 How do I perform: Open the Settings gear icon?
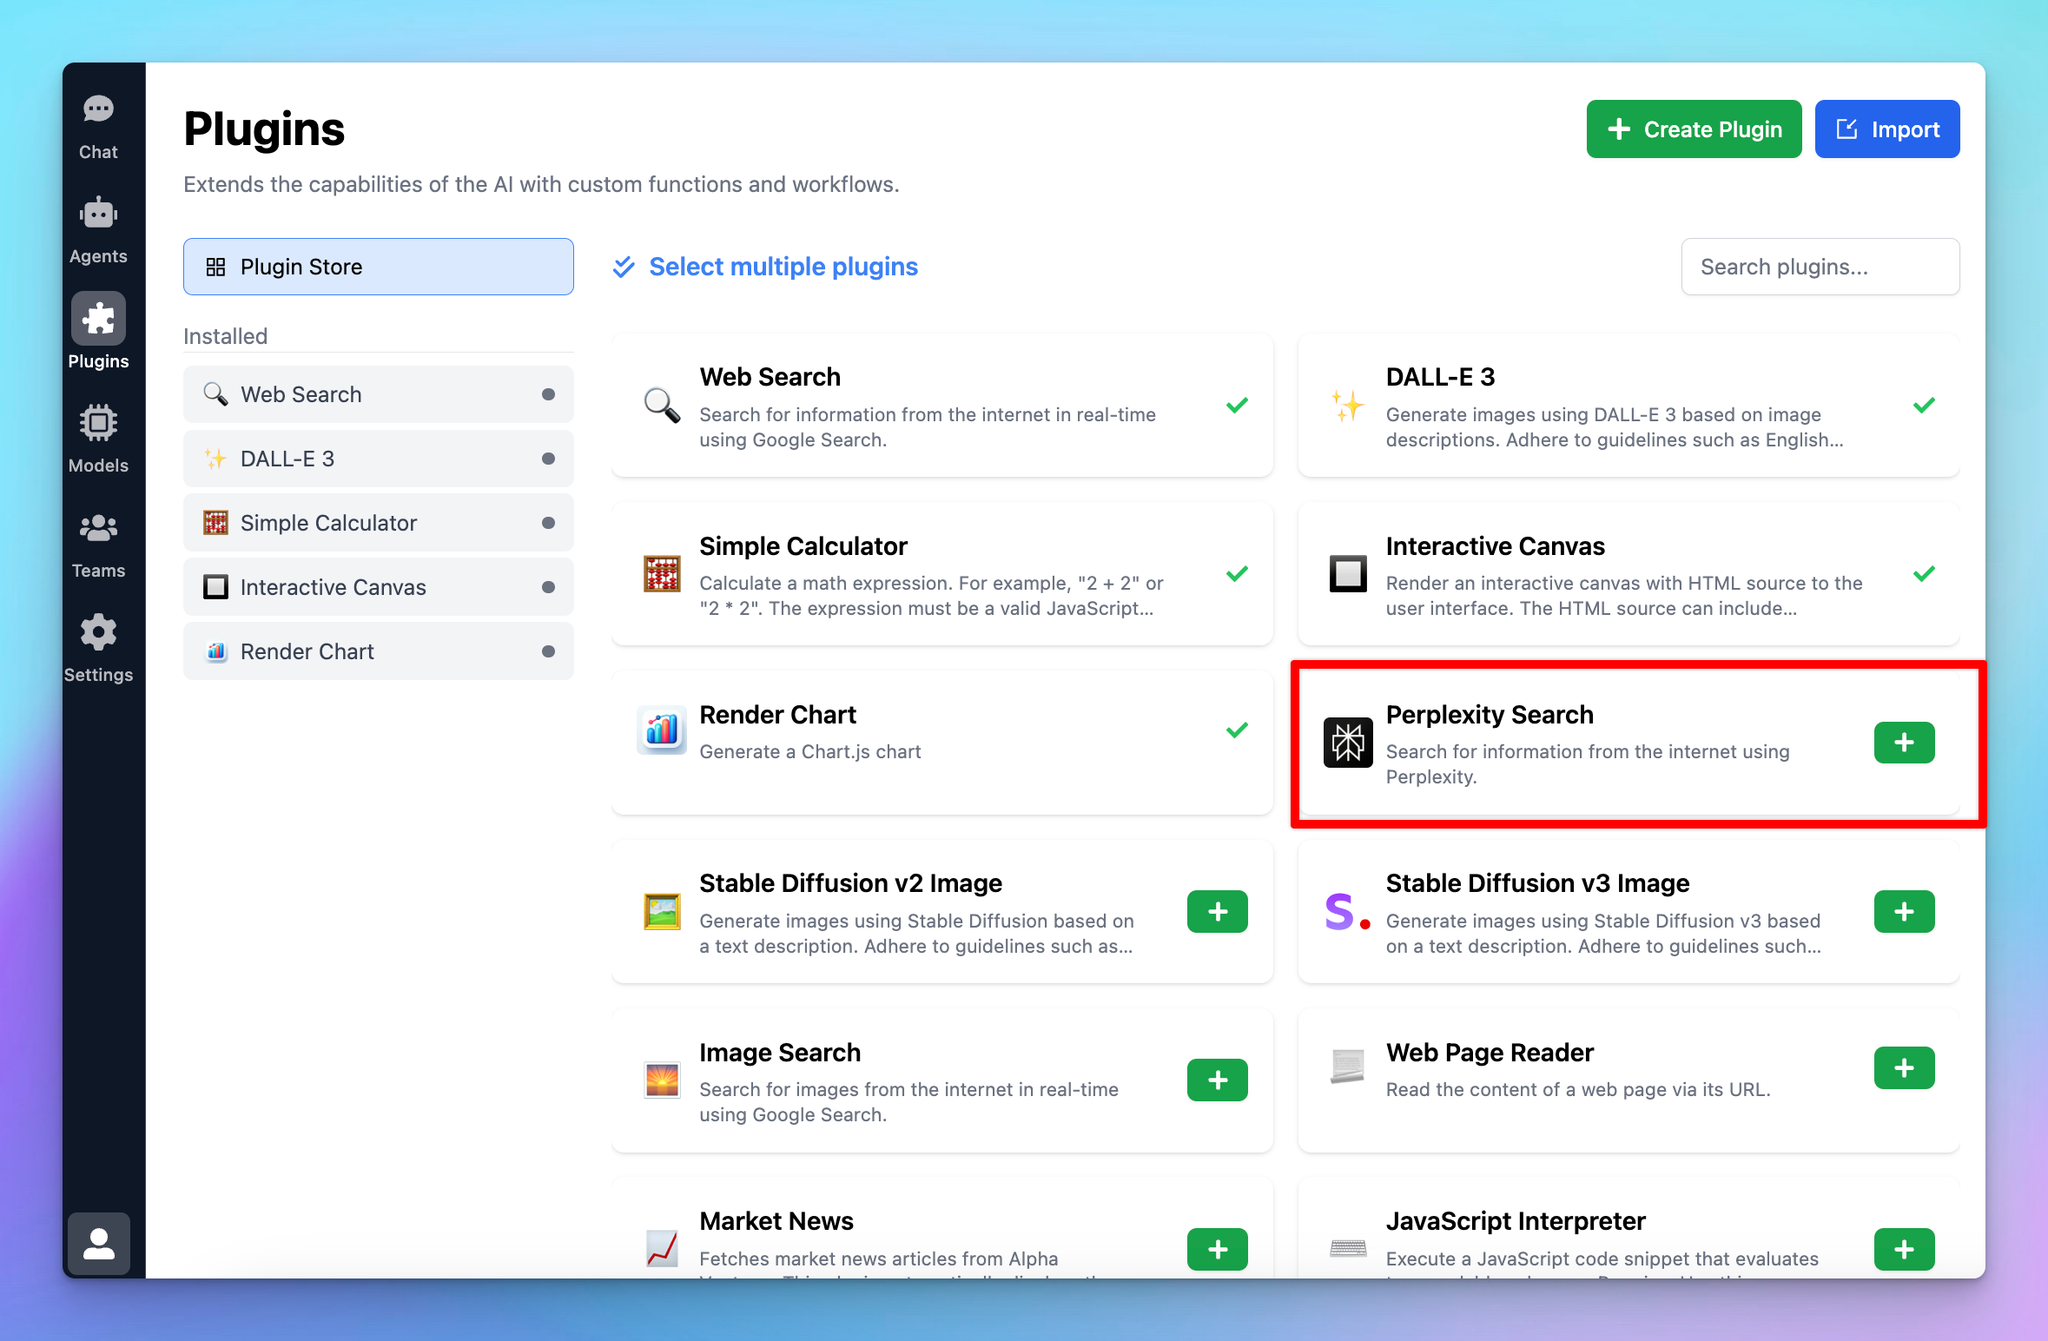(98, 632)
